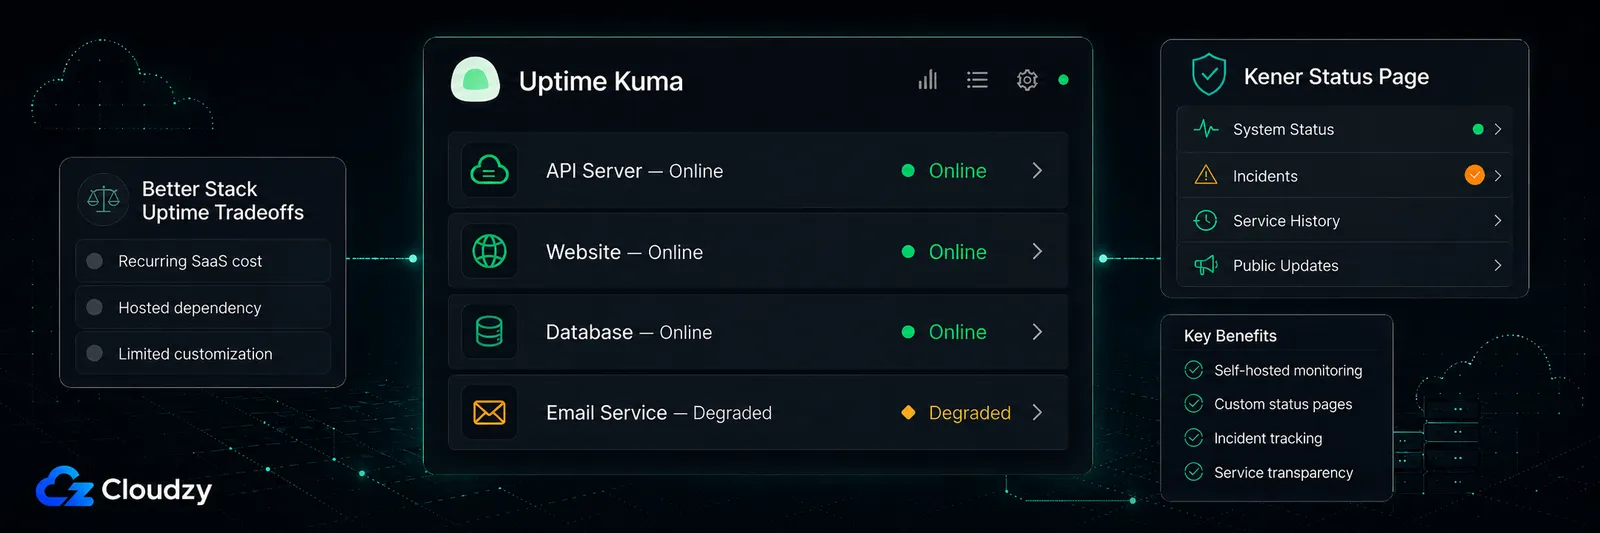Click the green indicator dot on Website row
Screen dimensions: 1600x533
pyautogui.click(x=908, y=252)
